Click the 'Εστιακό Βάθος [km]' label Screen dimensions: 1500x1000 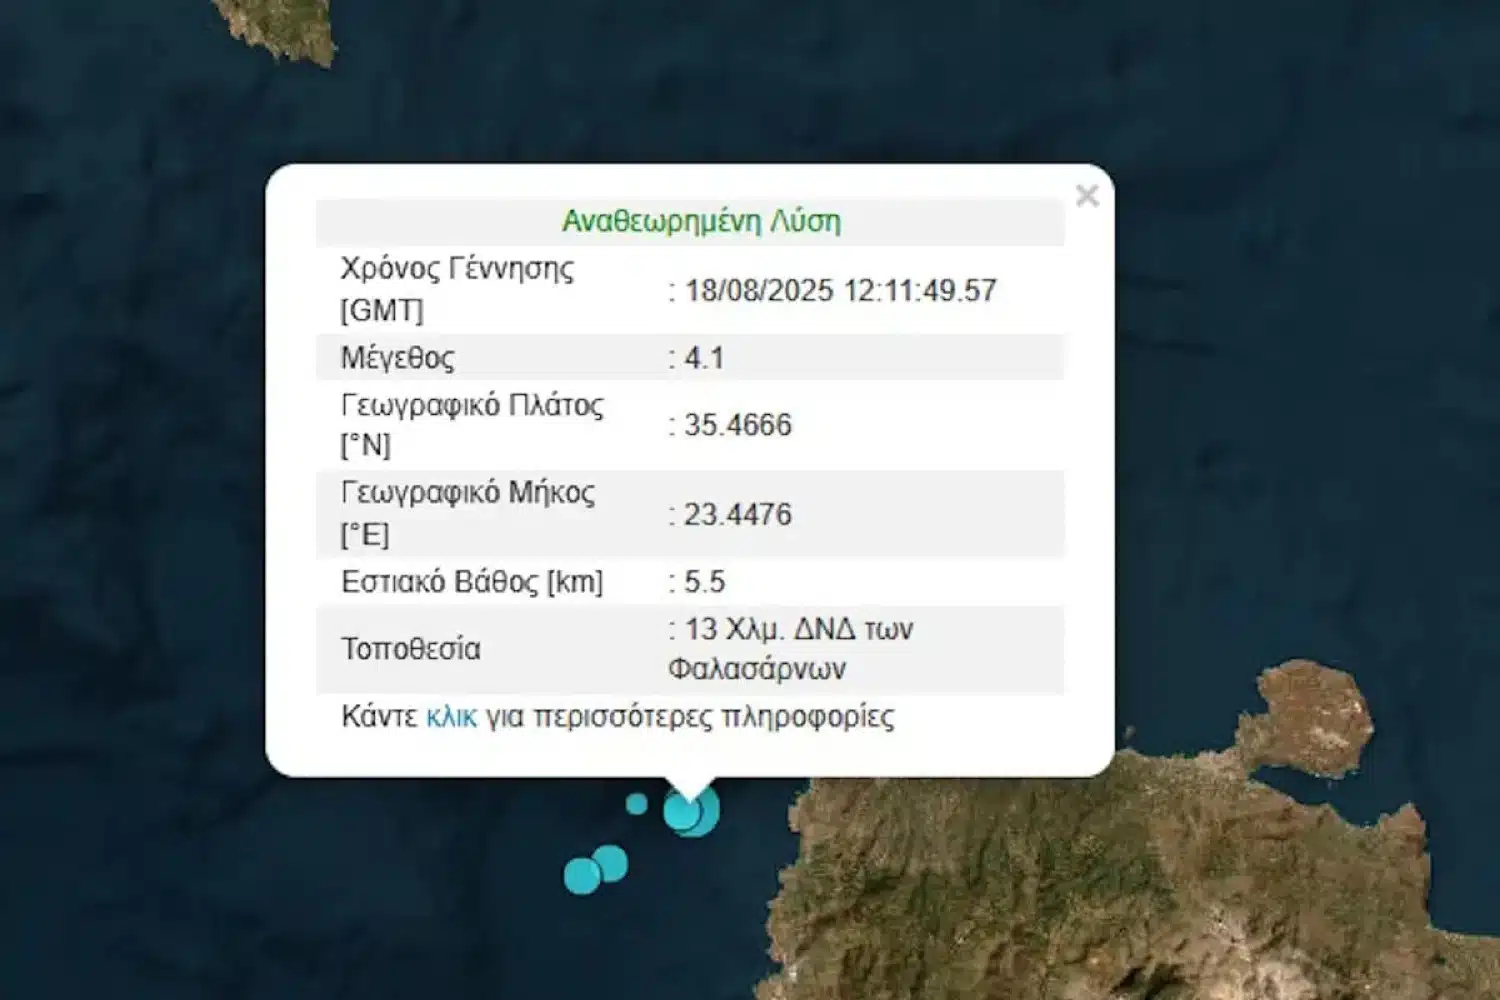click(471, 582)
